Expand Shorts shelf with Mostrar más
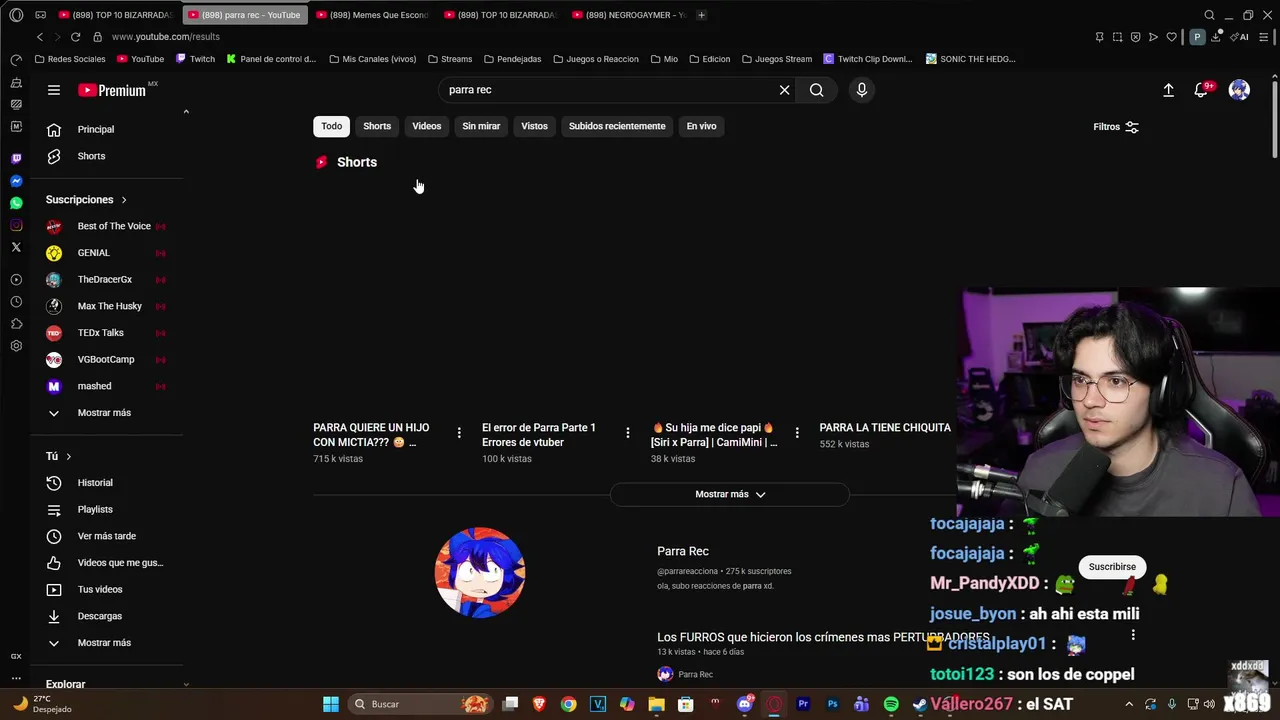The height and width of the screenshot is (720, 1280). tap(730, 494)
